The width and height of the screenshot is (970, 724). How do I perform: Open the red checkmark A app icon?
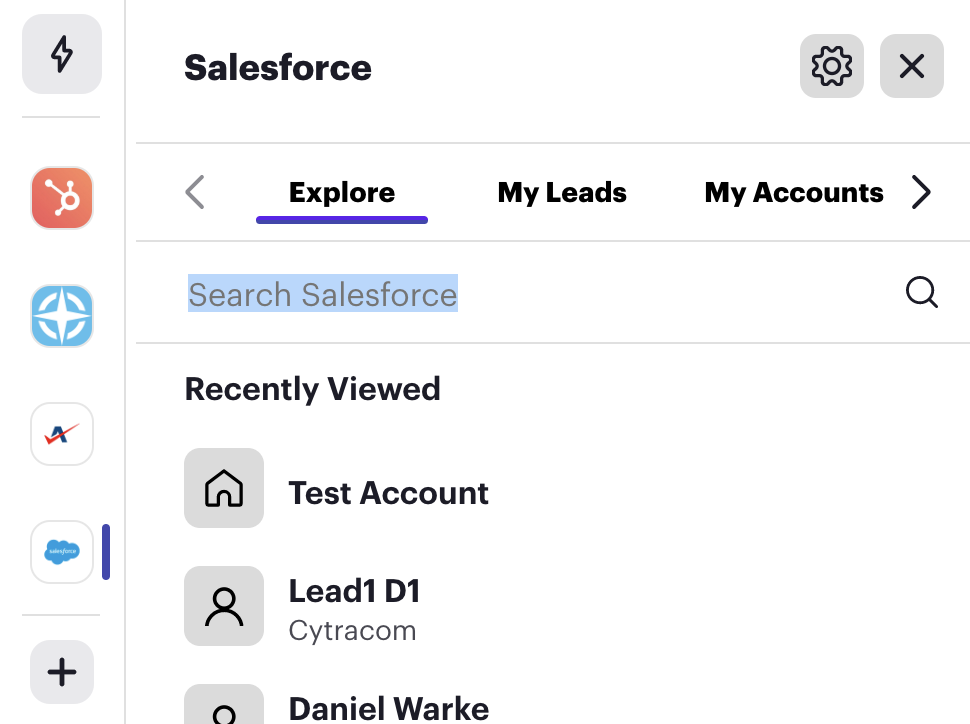tap(62, 434)
